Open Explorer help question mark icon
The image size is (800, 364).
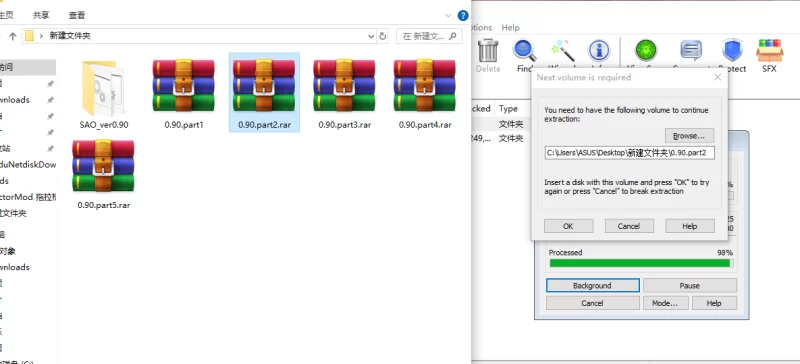(x=463, y=15)
